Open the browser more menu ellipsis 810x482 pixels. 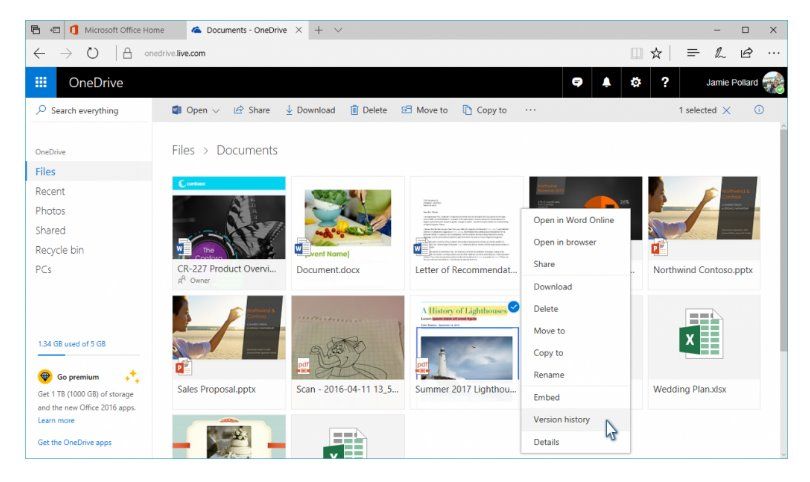tap(773, 53)
